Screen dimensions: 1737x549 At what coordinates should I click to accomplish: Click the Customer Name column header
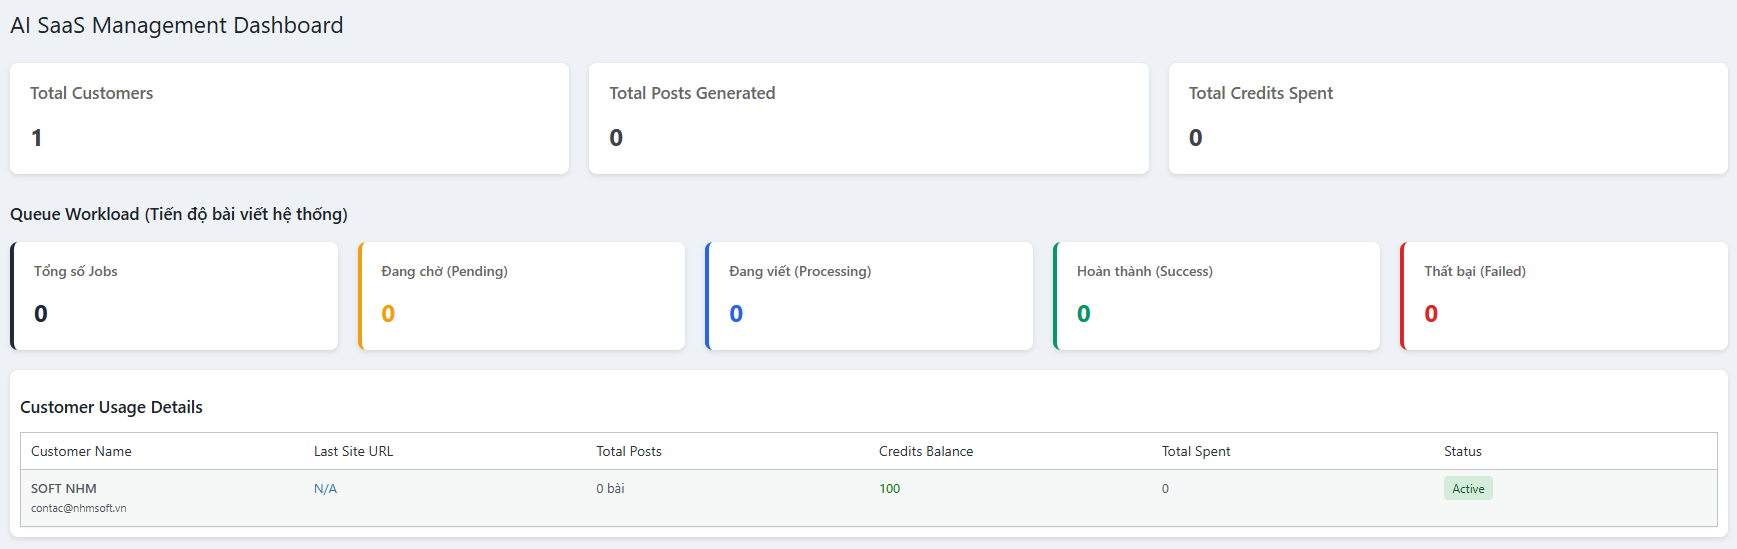coord(81,452)
